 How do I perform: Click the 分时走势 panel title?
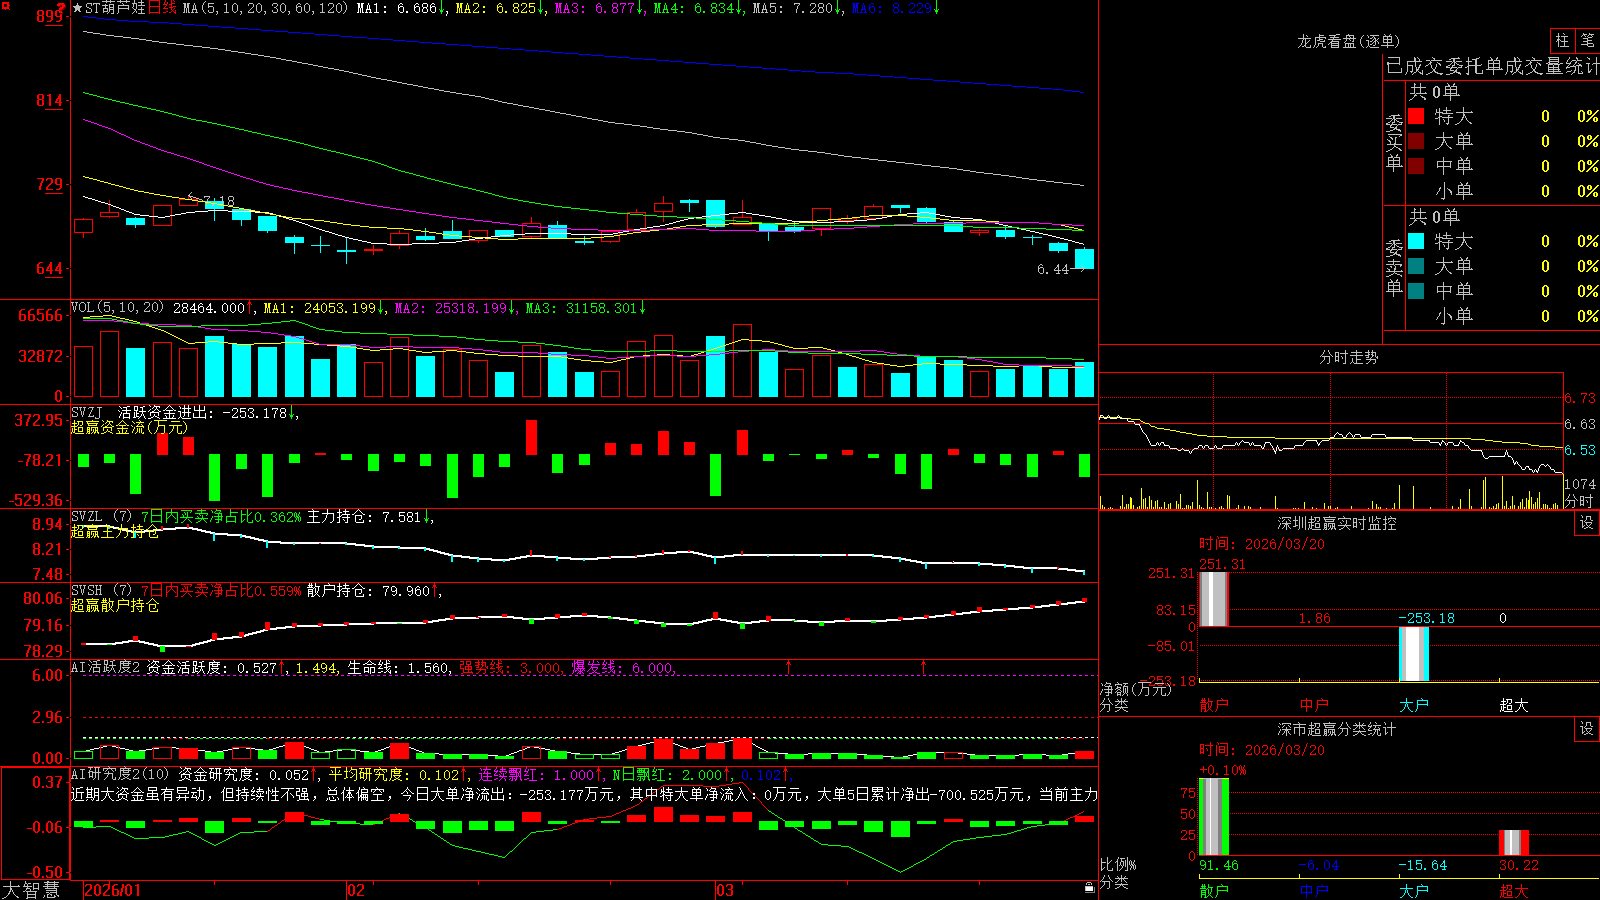click(x=1348, y=357)
